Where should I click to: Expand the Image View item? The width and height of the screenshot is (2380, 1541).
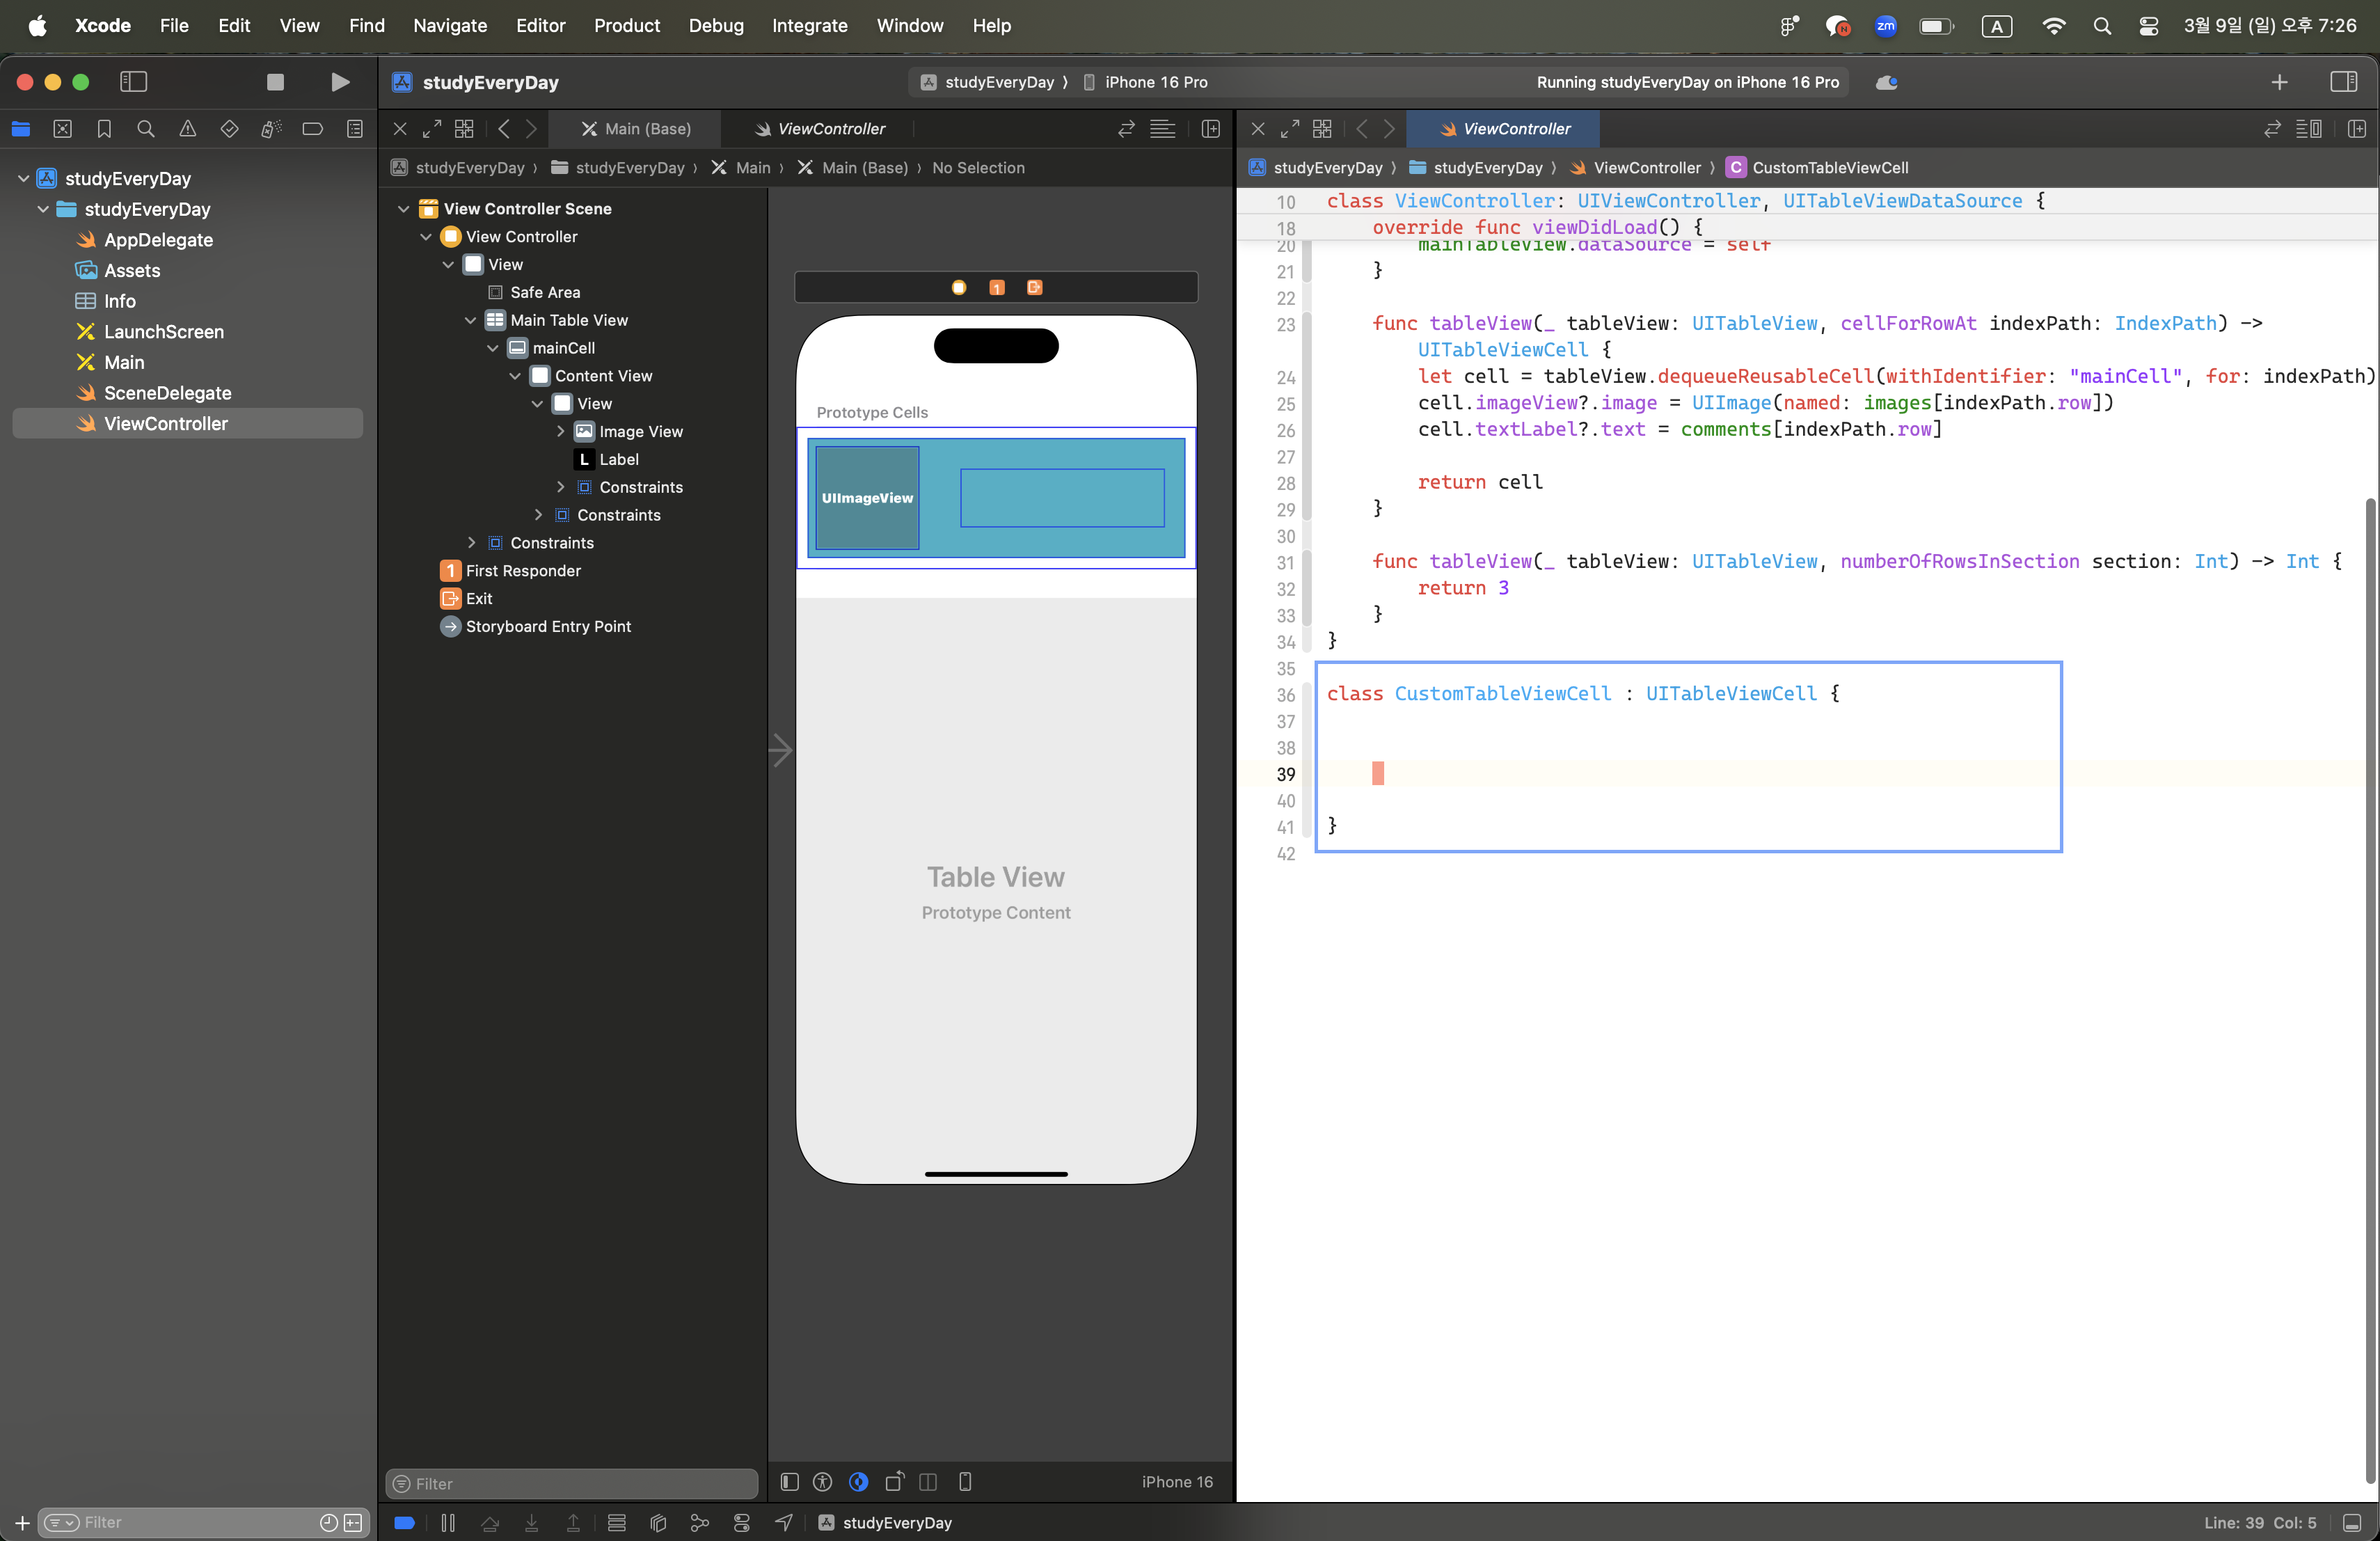pyautogui.click(x=560, y=431)
